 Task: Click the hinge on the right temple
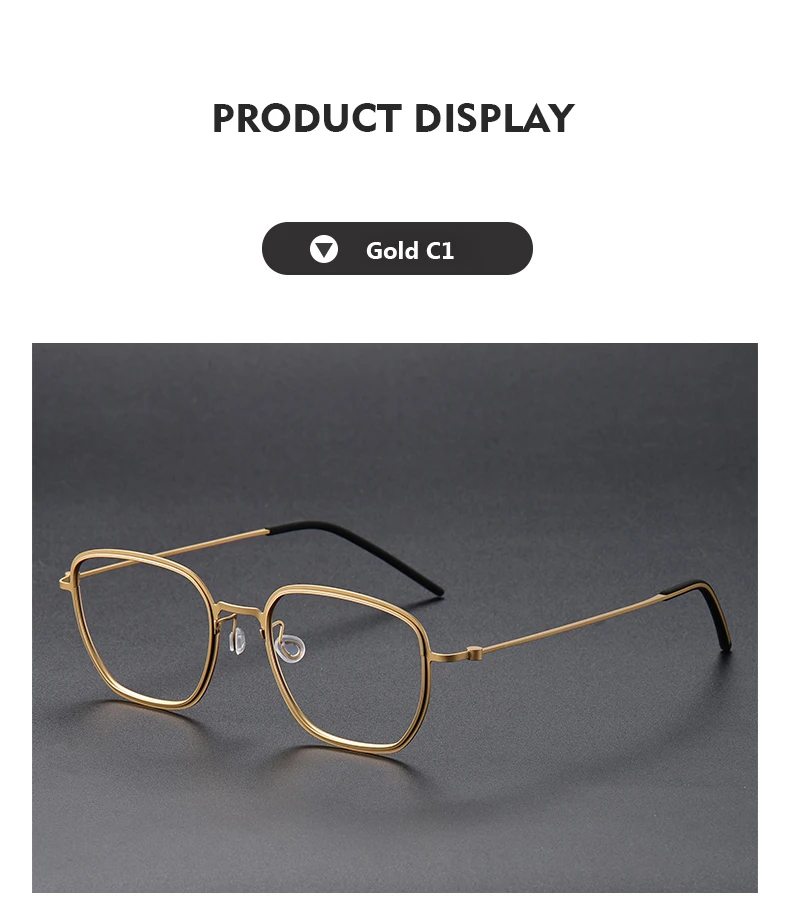click(474, 652)
